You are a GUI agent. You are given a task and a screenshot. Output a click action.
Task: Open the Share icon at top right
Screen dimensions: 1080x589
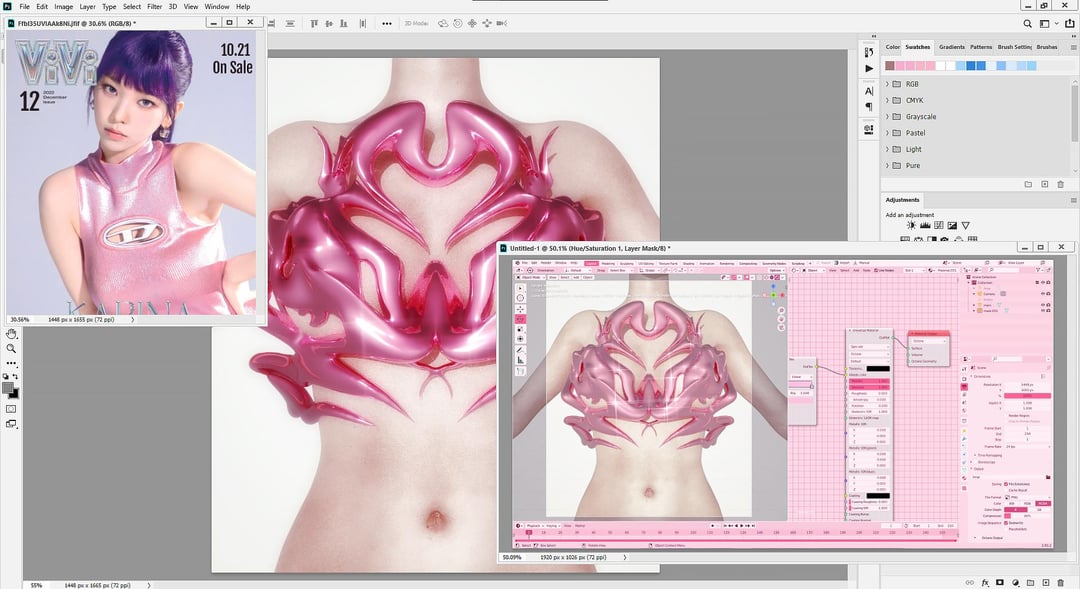coord(1068,22)
